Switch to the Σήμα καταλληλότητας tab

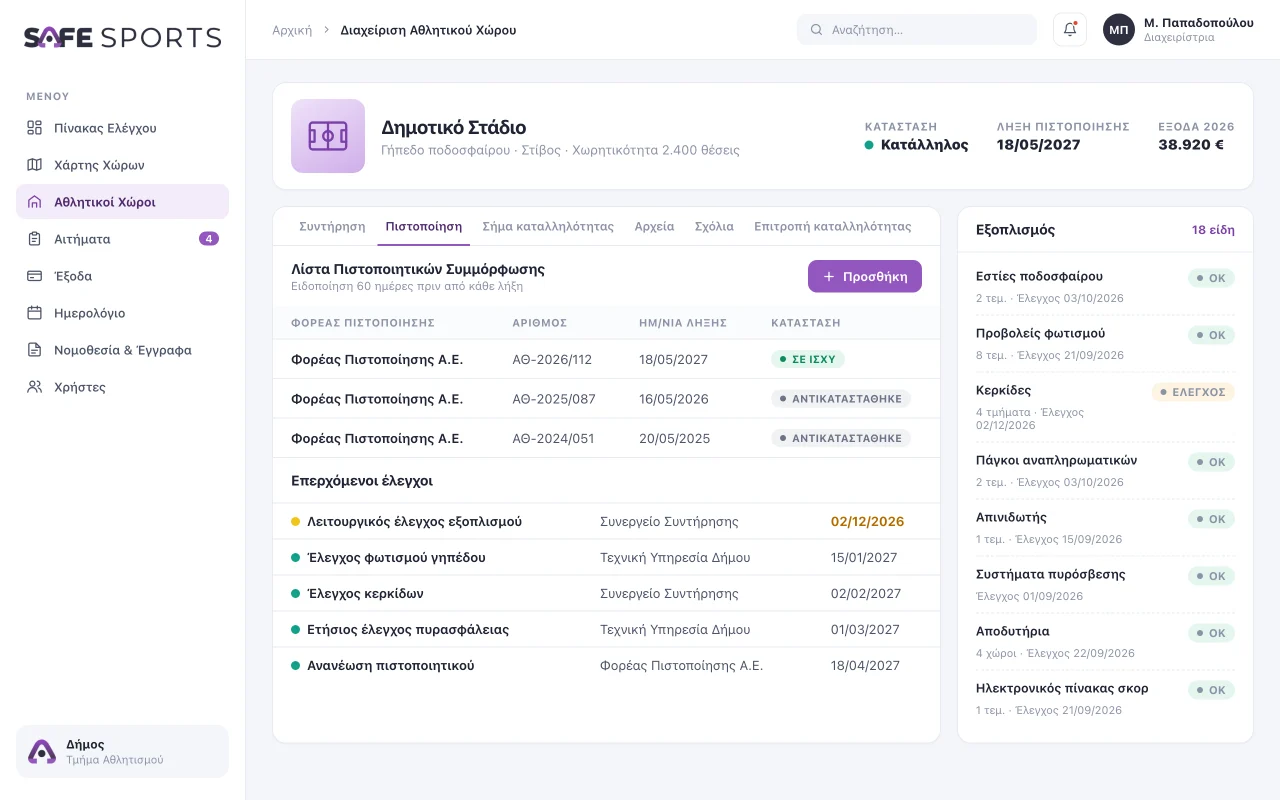tap(548, 227)
